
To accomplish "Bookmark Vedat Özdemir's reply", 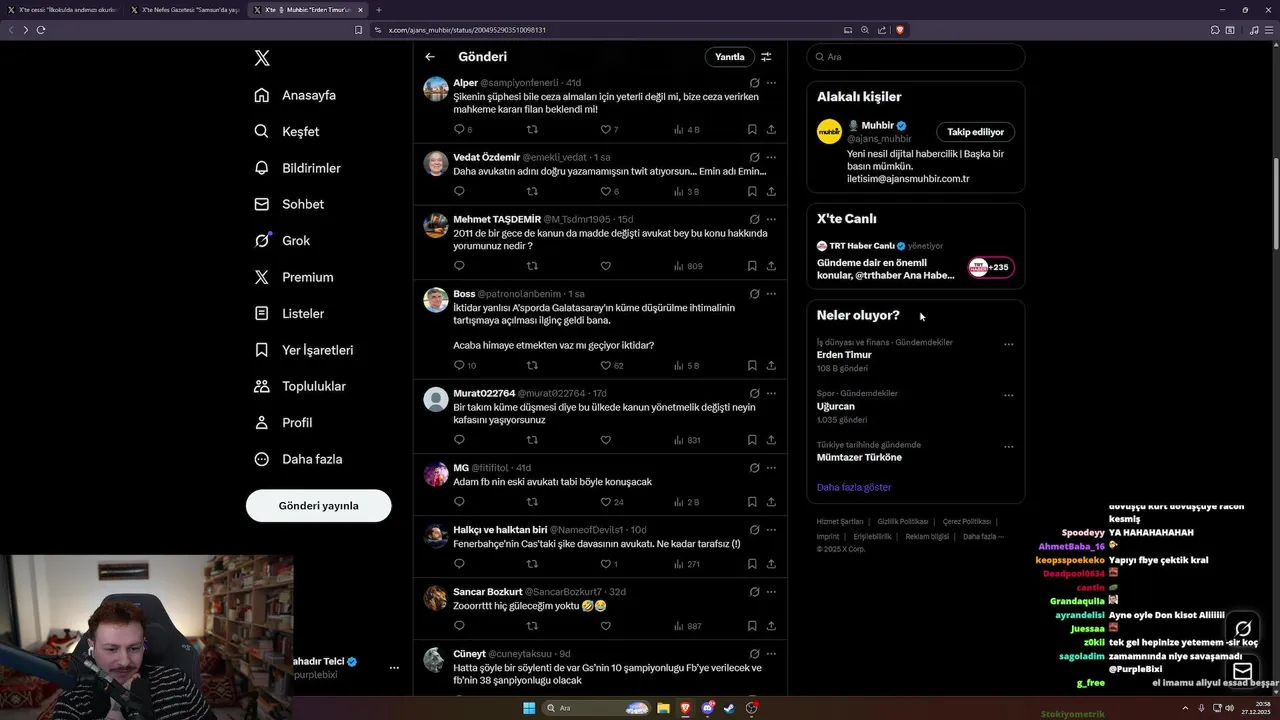I will click(x=752, y=191).
